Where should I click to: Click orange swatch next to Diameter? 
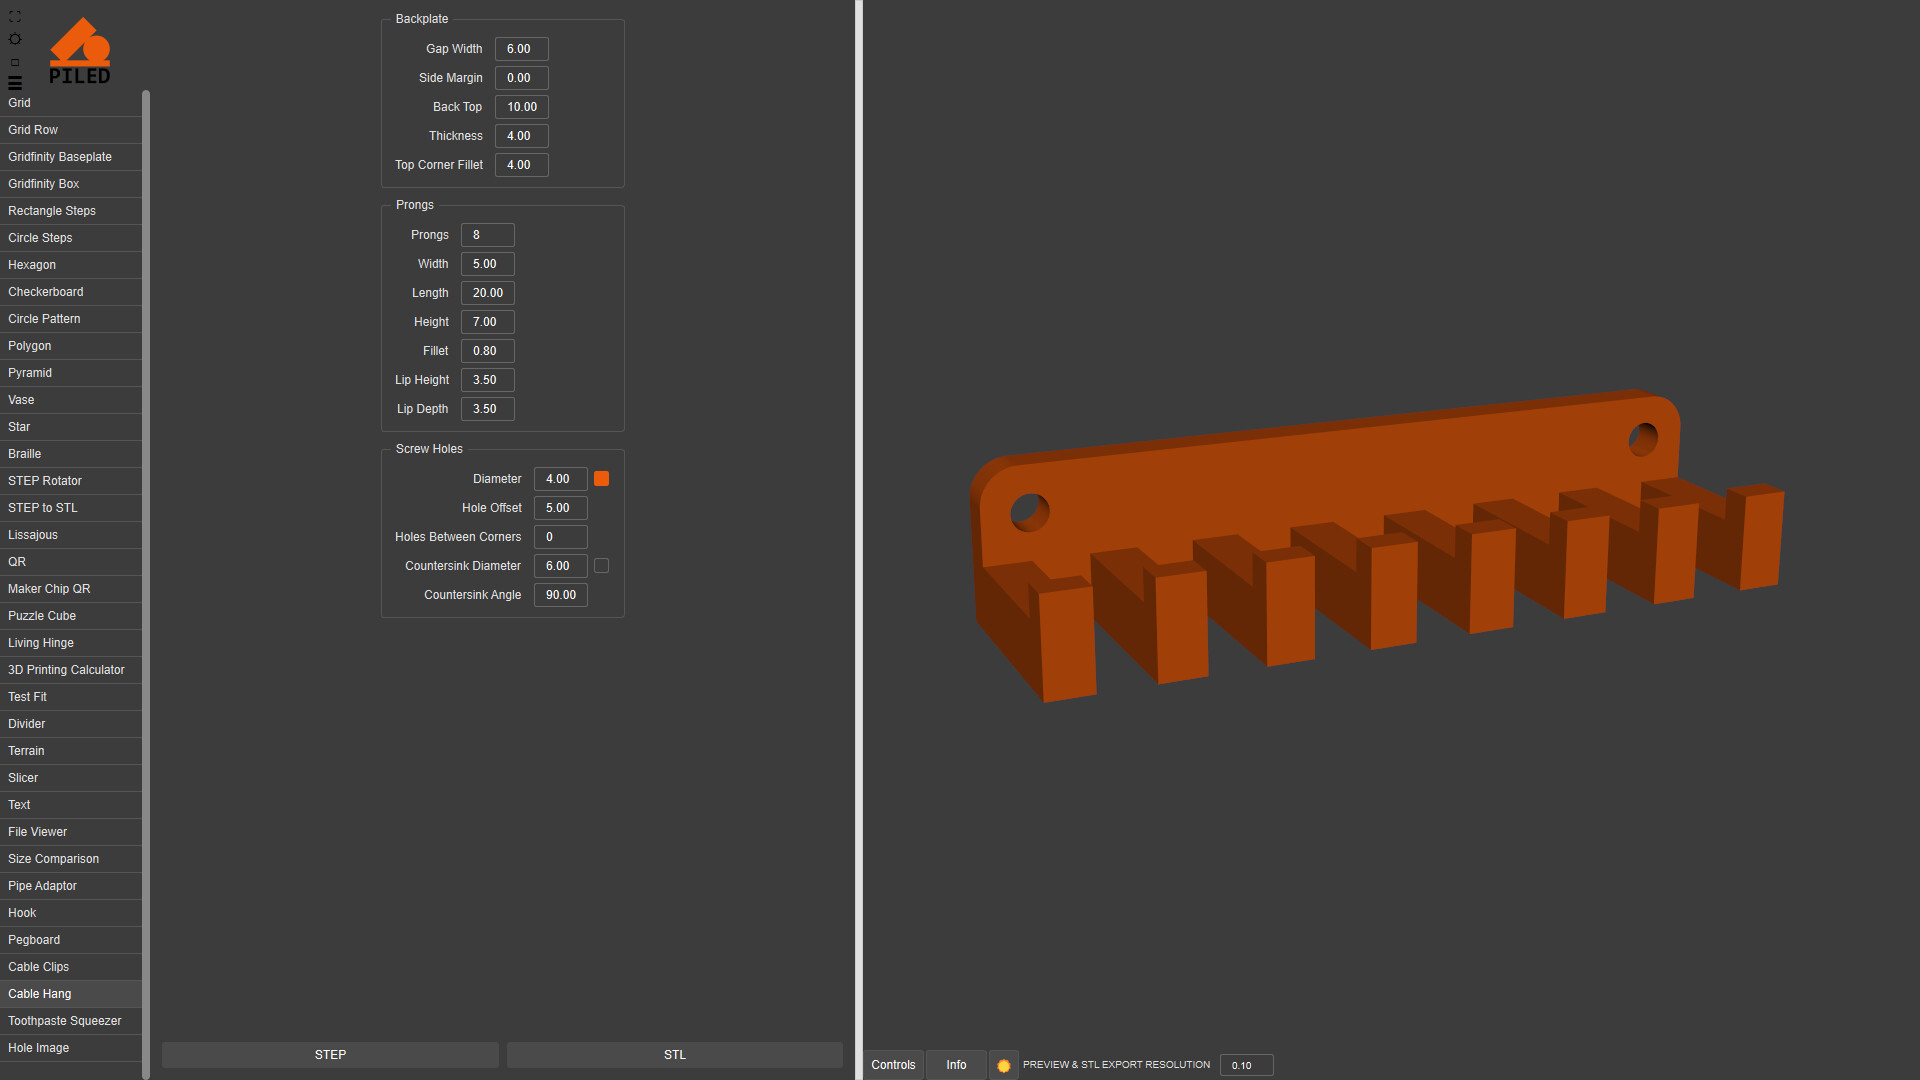pyautogui.click(x=601, y=479)
